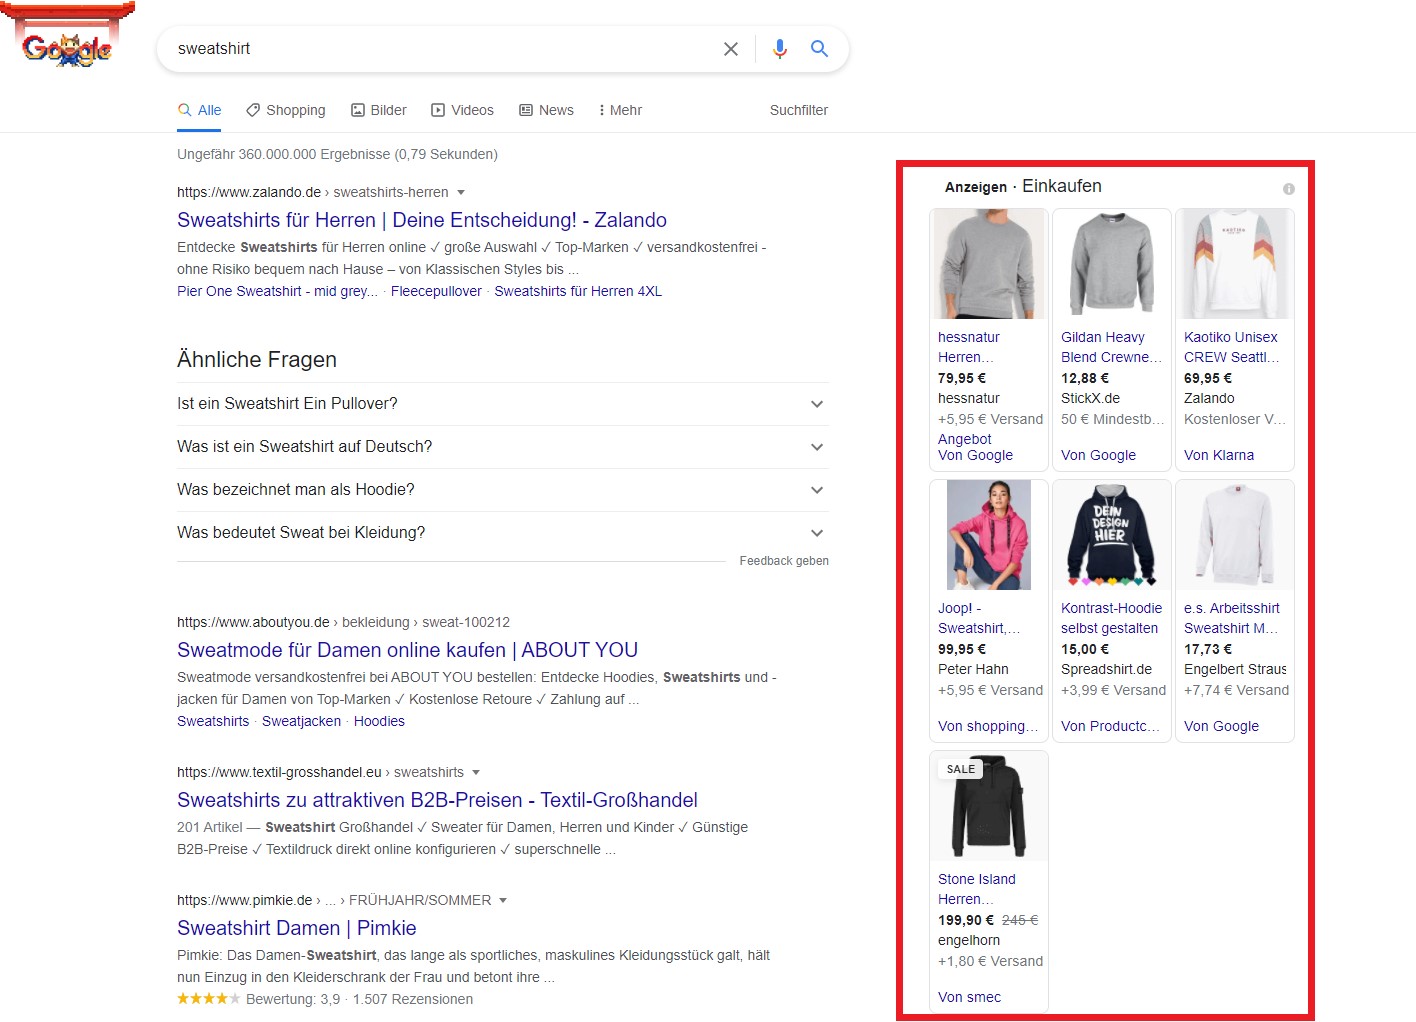The height and width of the screenshot is (1022, 1416).
Task: Open 'hessnatur Herren…' product title link
Action: coord(968,347)
